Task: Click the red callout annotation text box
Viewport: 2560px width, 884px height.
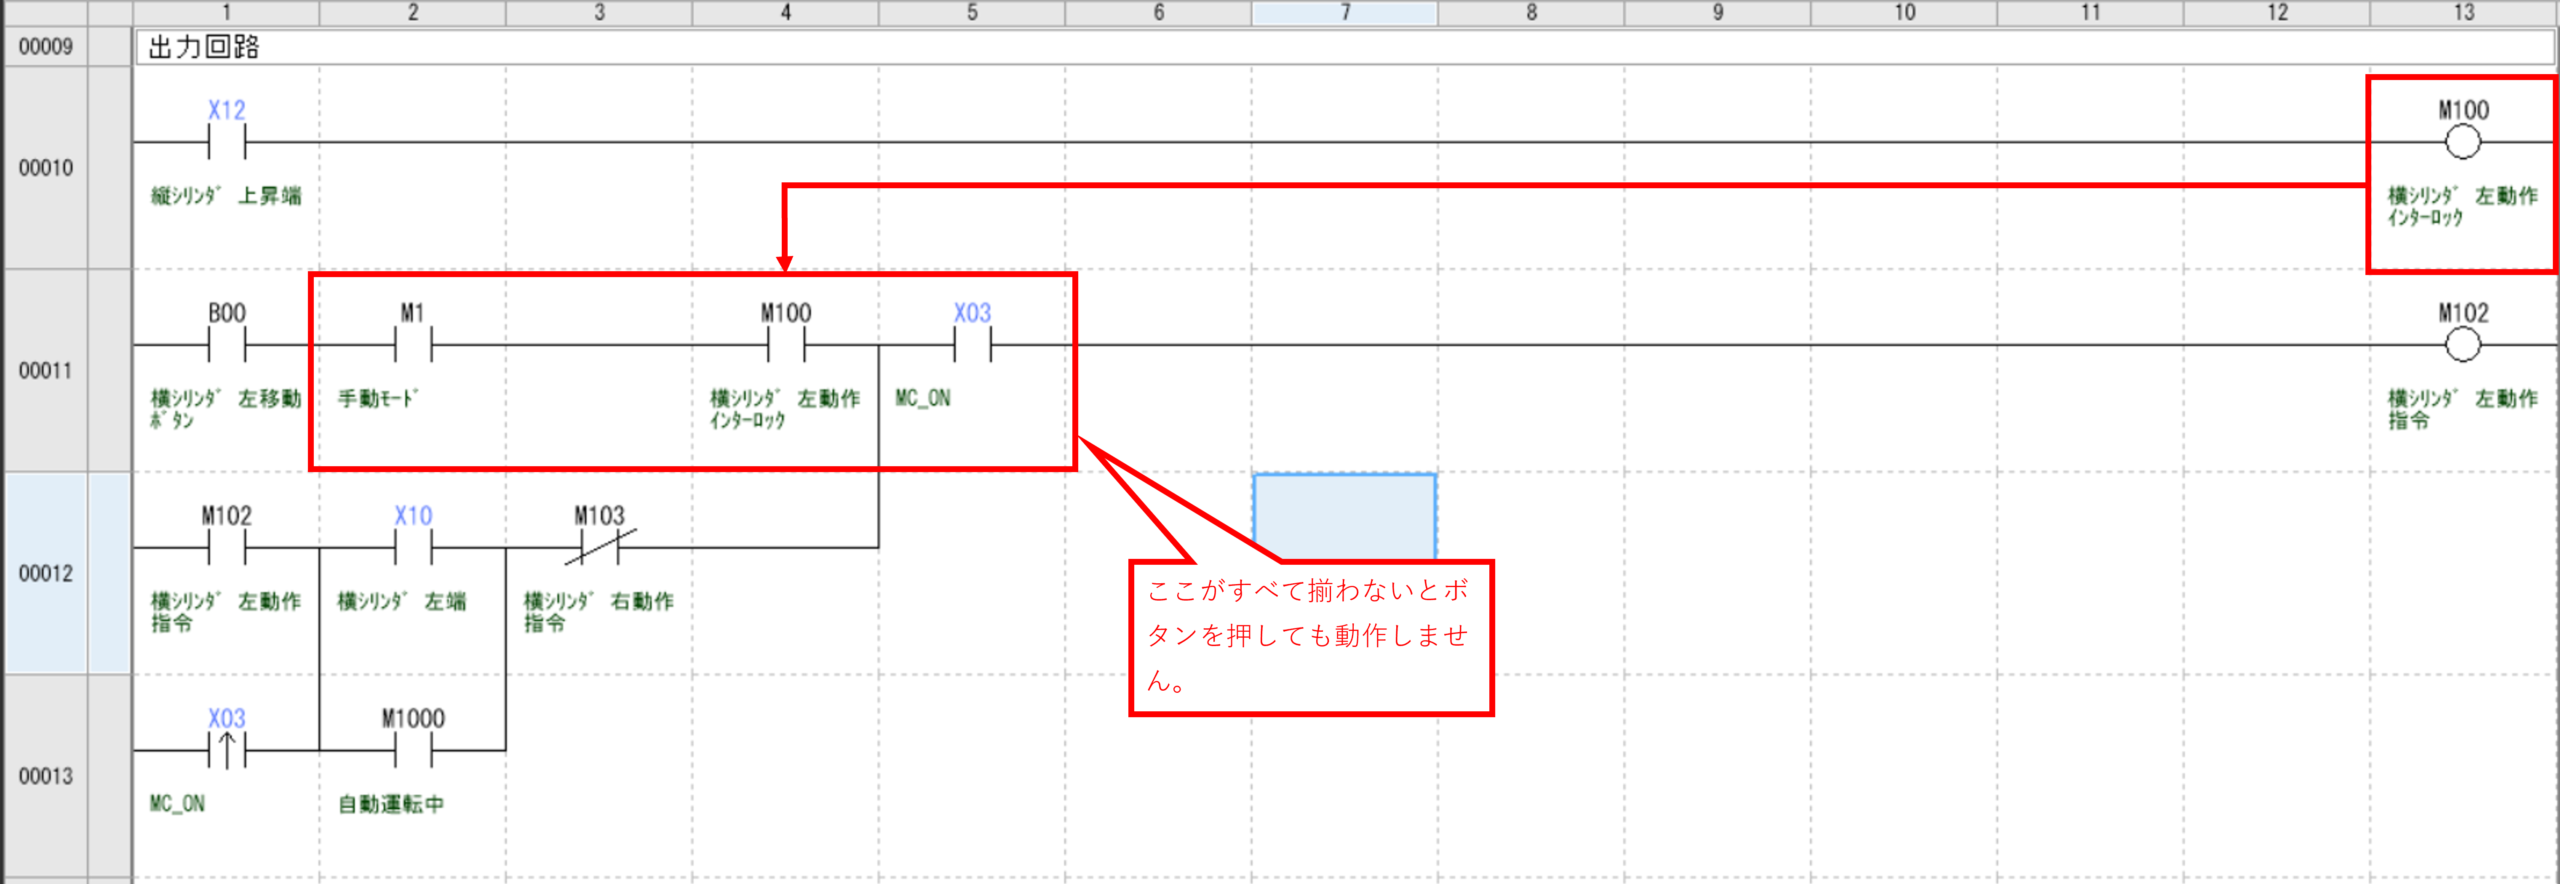Action: tap(1310, 638)
